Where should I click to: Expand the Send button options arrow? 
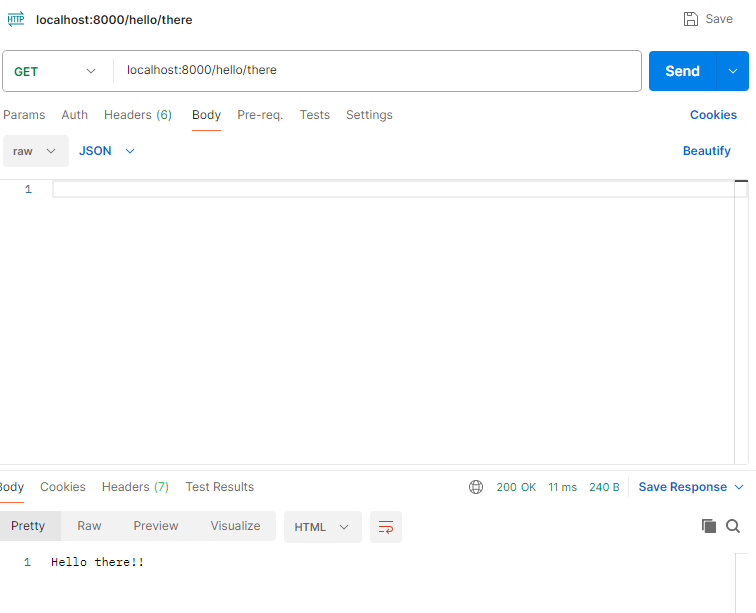(x=733, y=71)
